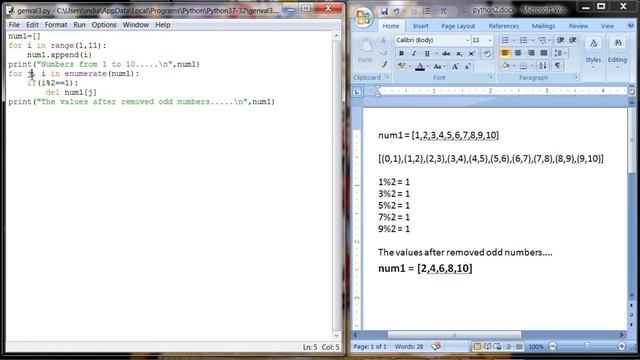Click the proofing errors status bar icon
Image resolution: width=640 pixels, height=360 pixels.
[436, 346]
